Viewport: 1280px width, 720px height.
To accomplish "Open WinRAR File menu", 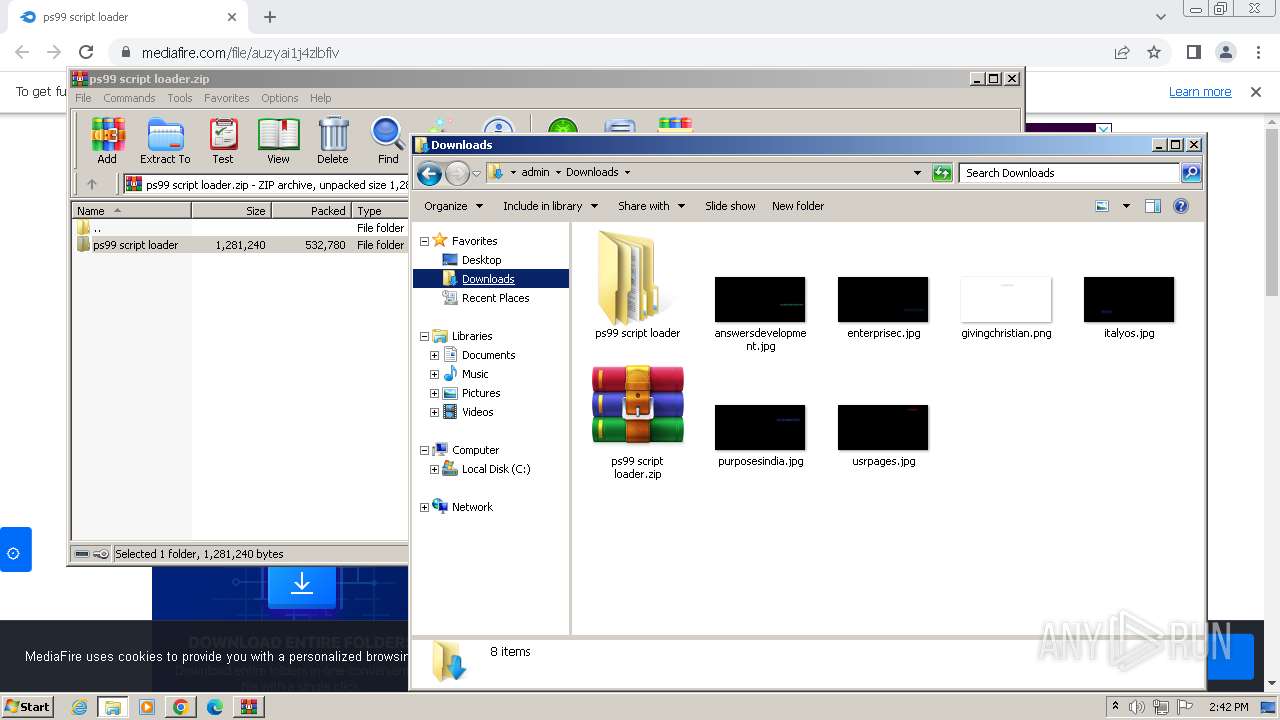I will [83, 98].
